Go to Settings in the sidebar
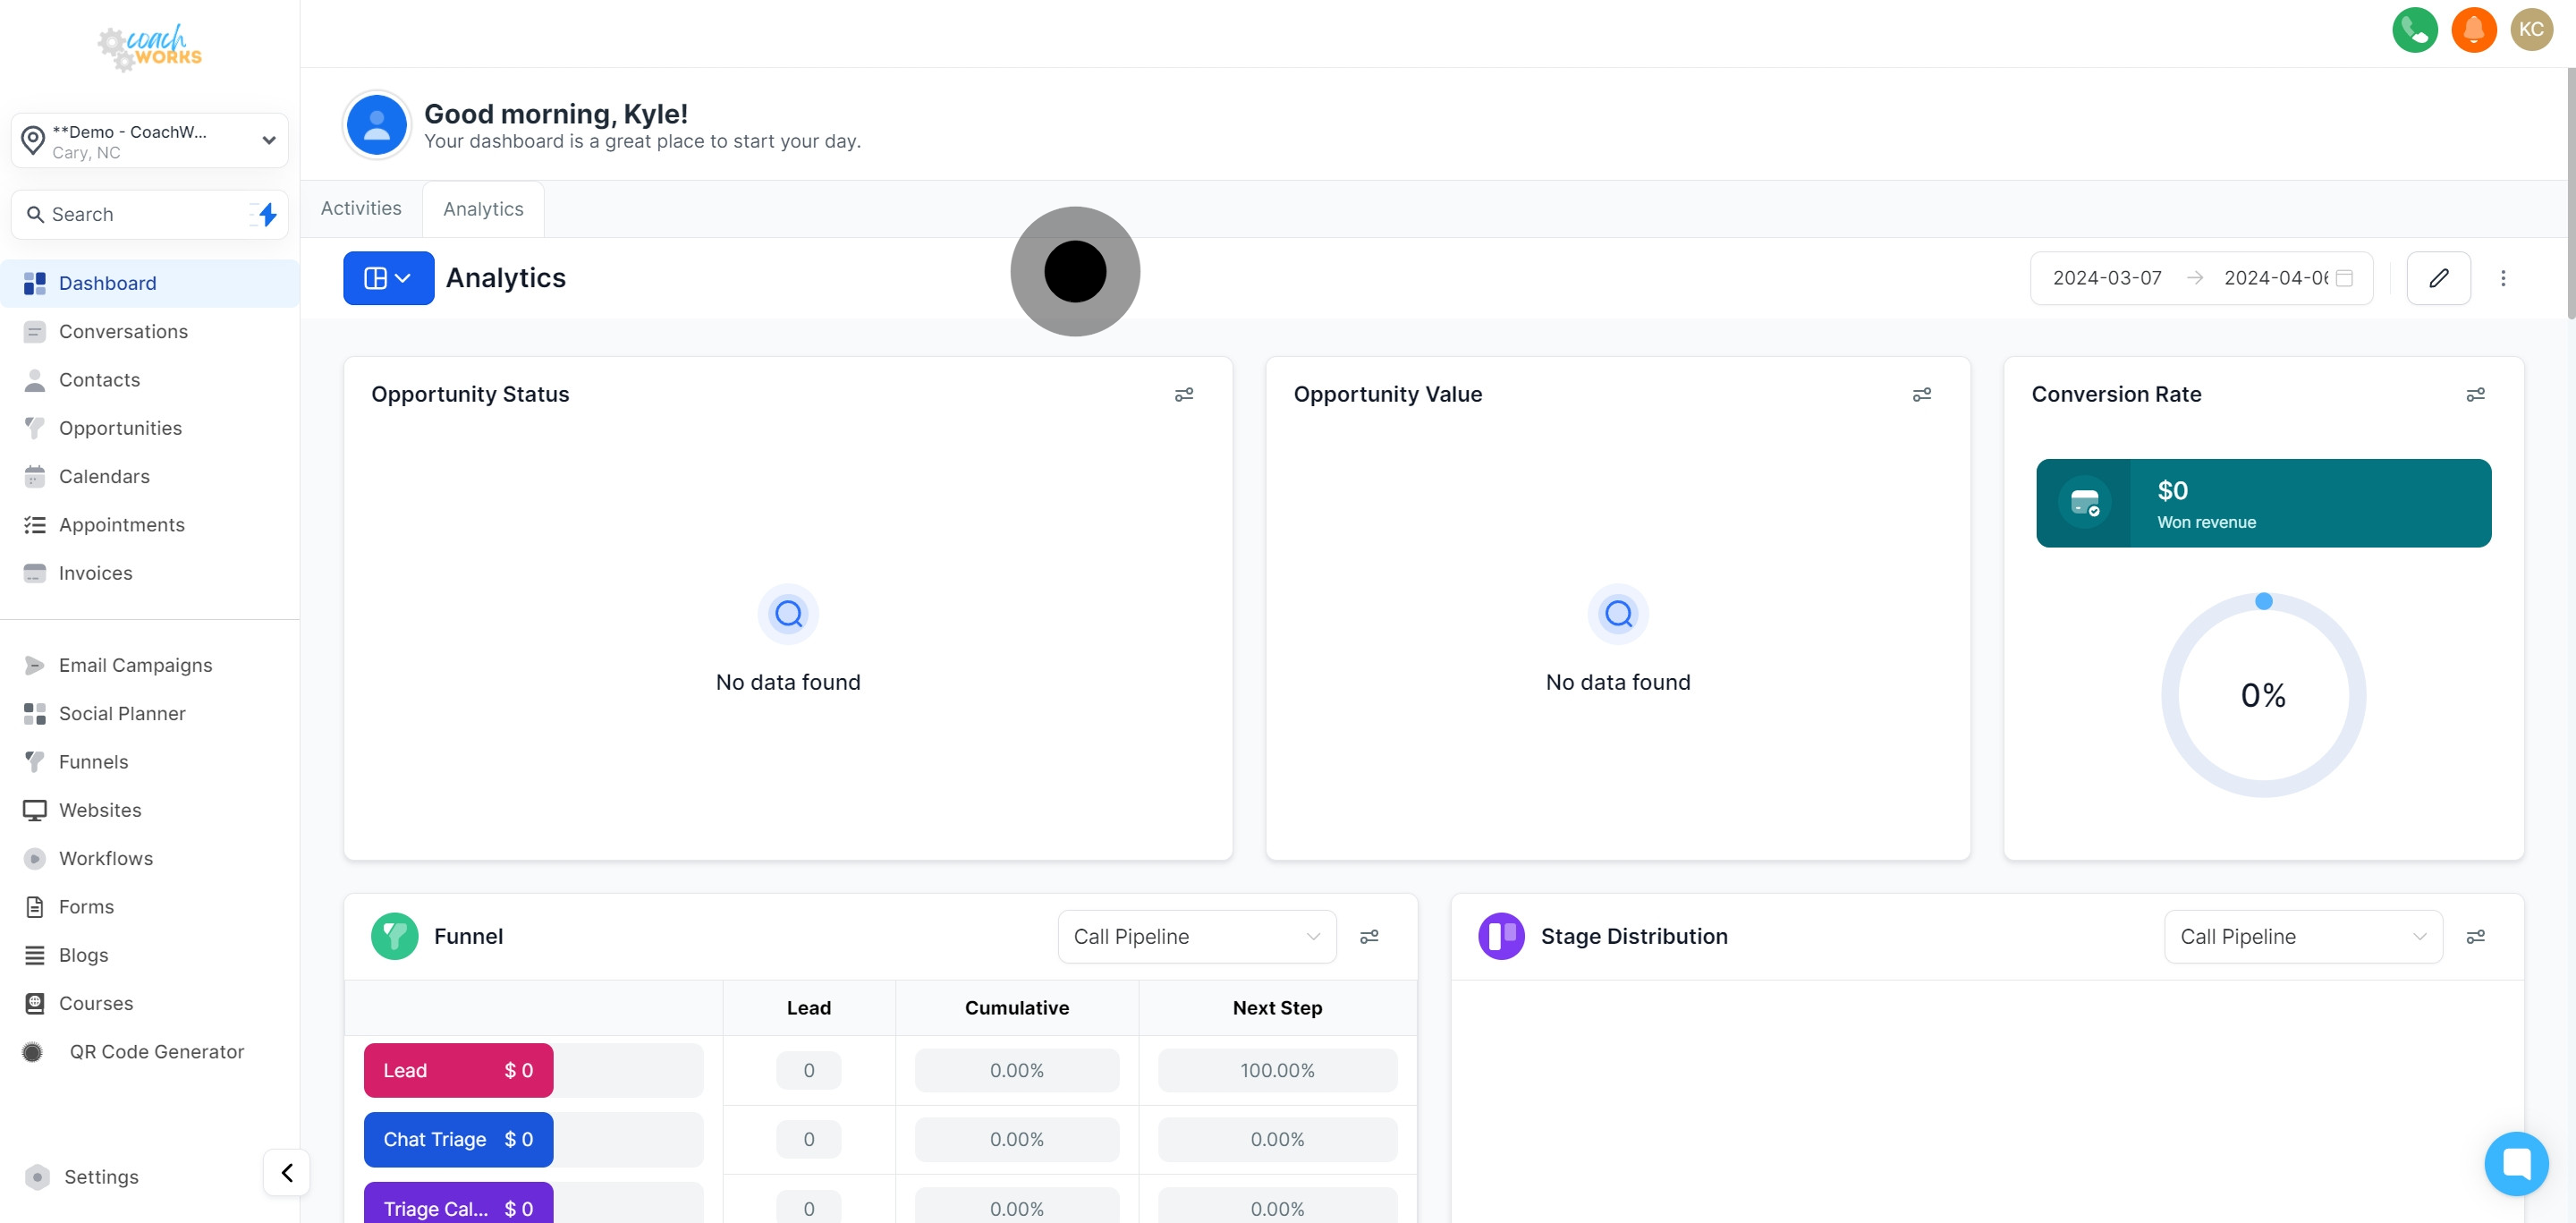This screenshot has width=2576, height=1223. [101, 1177]
